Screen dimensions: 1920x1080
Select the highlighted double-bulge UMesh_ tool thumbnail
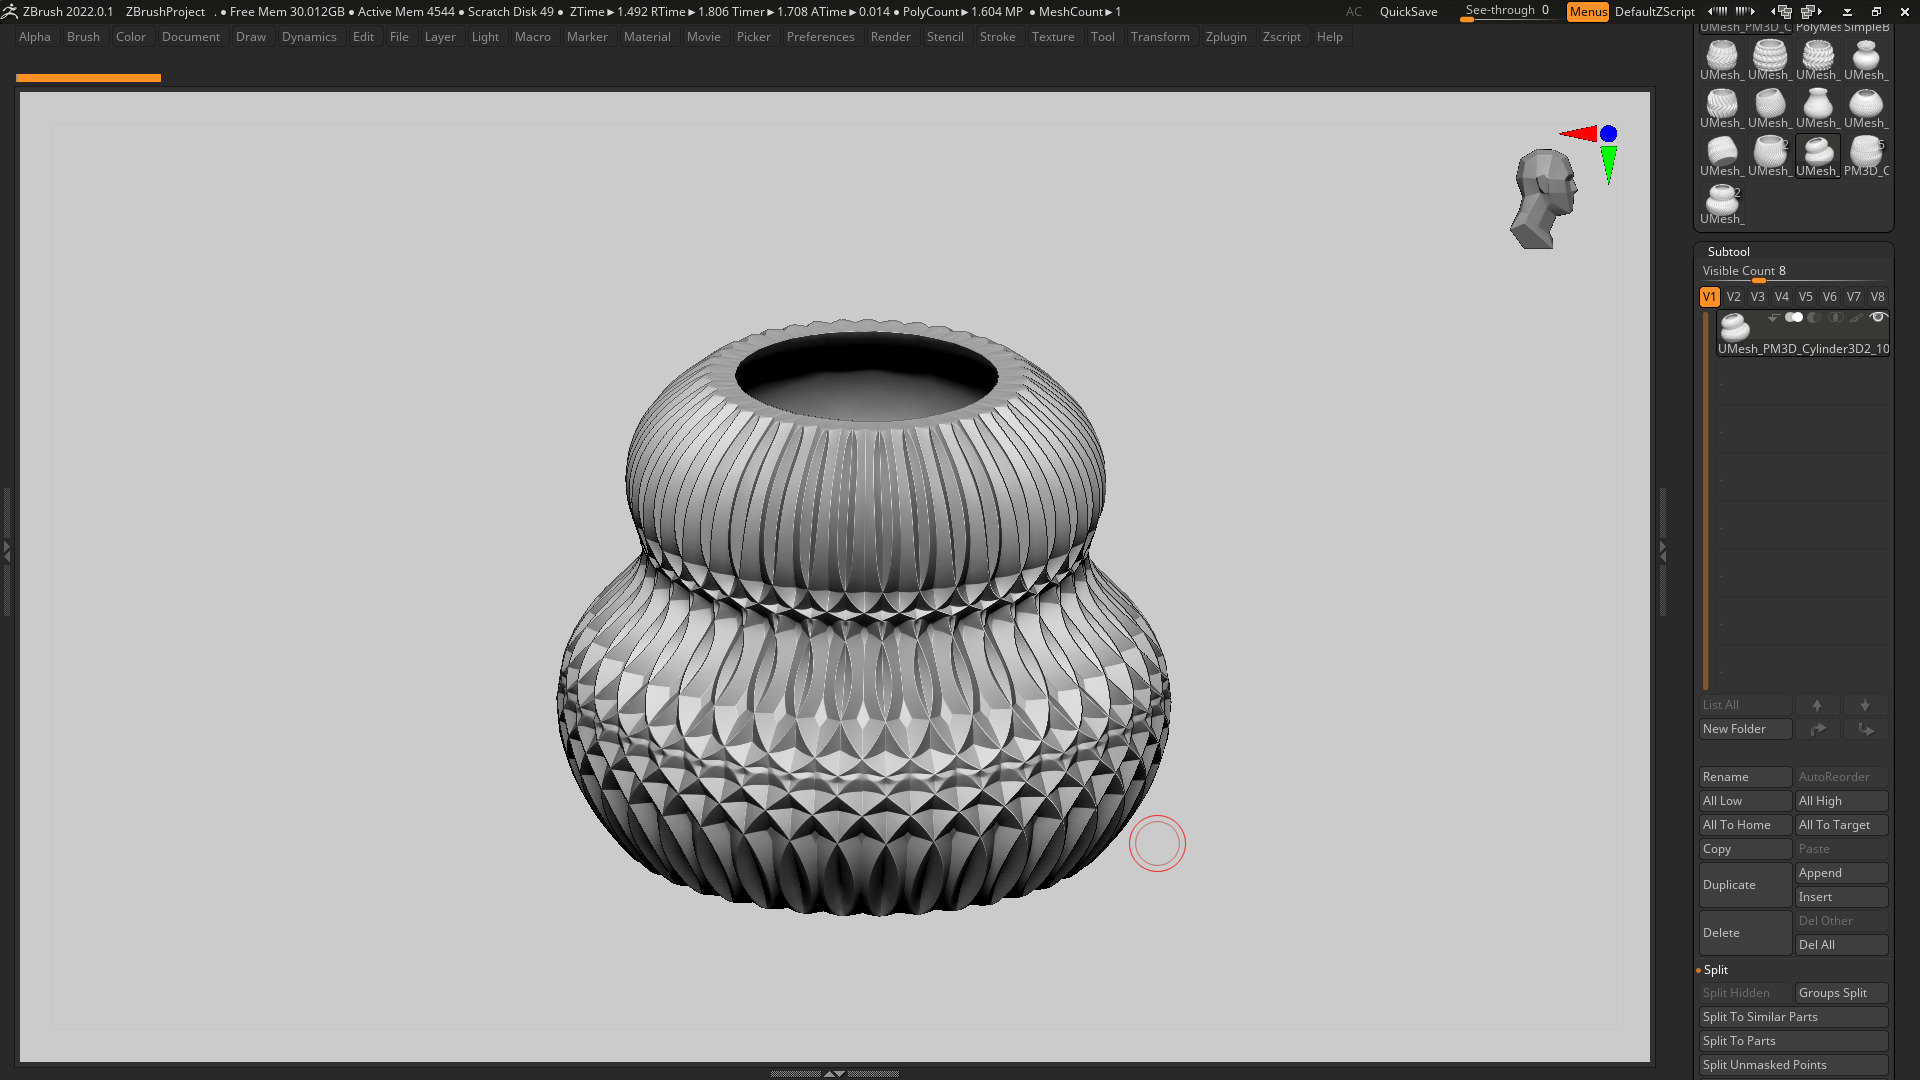pyautogui.click(x=1818, y=156)
